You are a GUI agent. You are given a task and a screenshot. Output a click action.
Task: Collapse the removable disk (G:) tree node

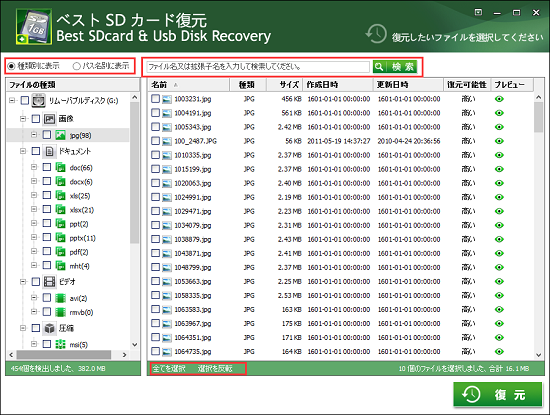coord(12,101)
